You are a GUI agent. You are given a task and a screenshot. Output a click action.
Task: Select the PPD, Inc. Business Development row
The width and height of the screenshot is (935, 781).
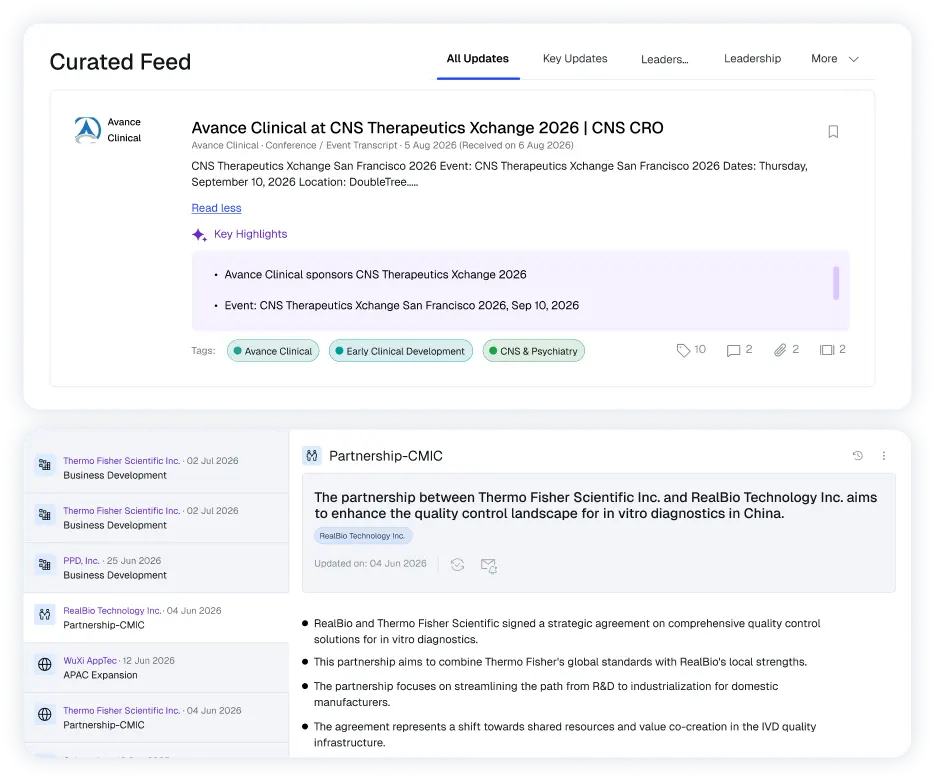(156, 568)
